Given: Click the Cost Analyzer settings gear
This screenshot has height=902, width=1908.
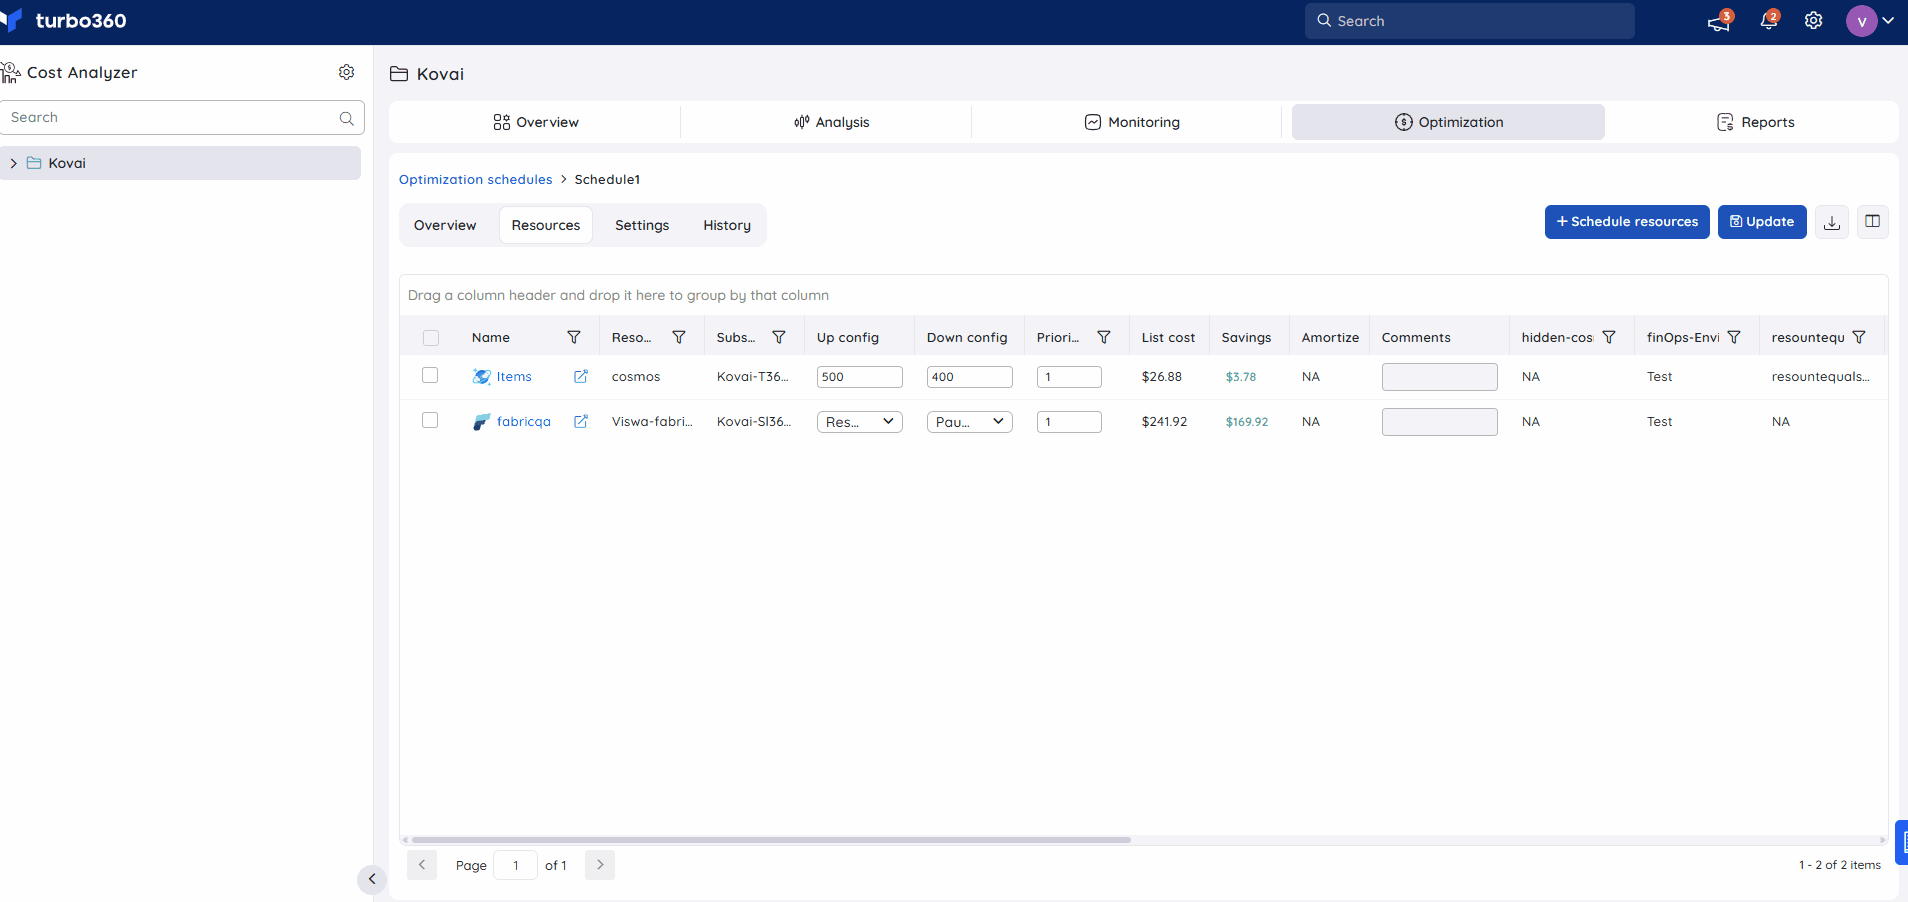Looking at the screenshot, I should pos(346,72).
